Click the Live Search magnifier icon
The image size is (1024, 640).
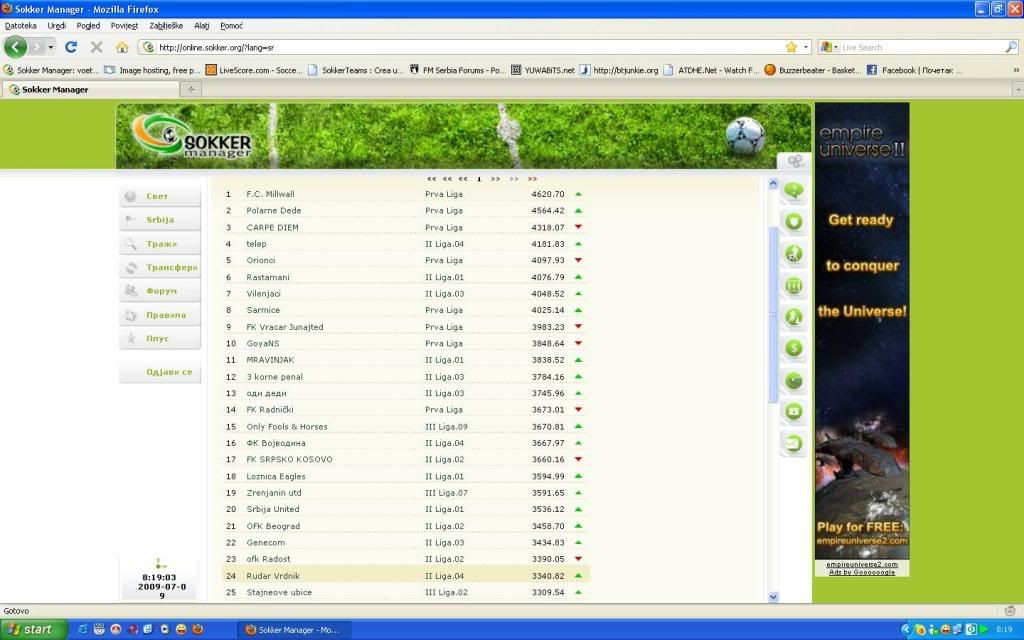point(1010,47)
